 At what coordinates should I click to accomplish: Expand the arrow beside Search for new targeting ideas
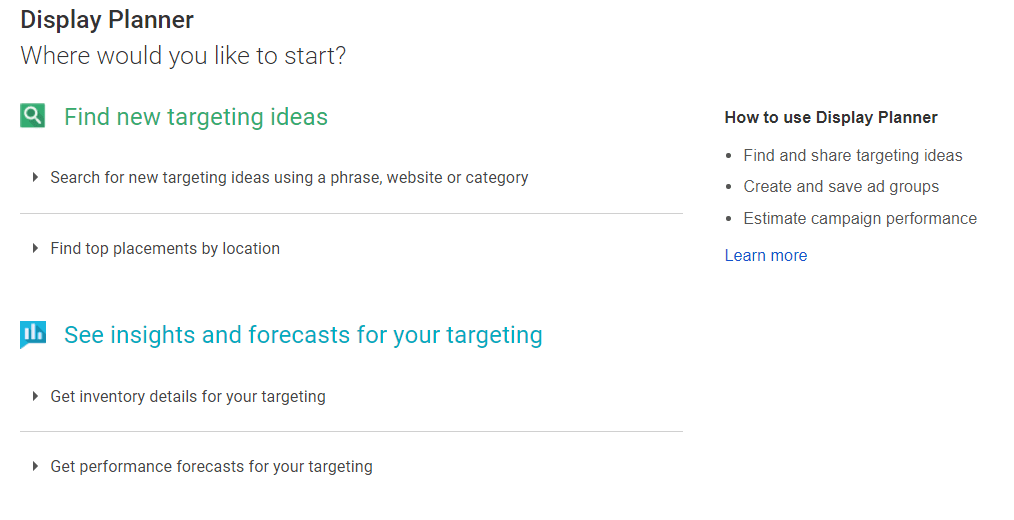36,177
